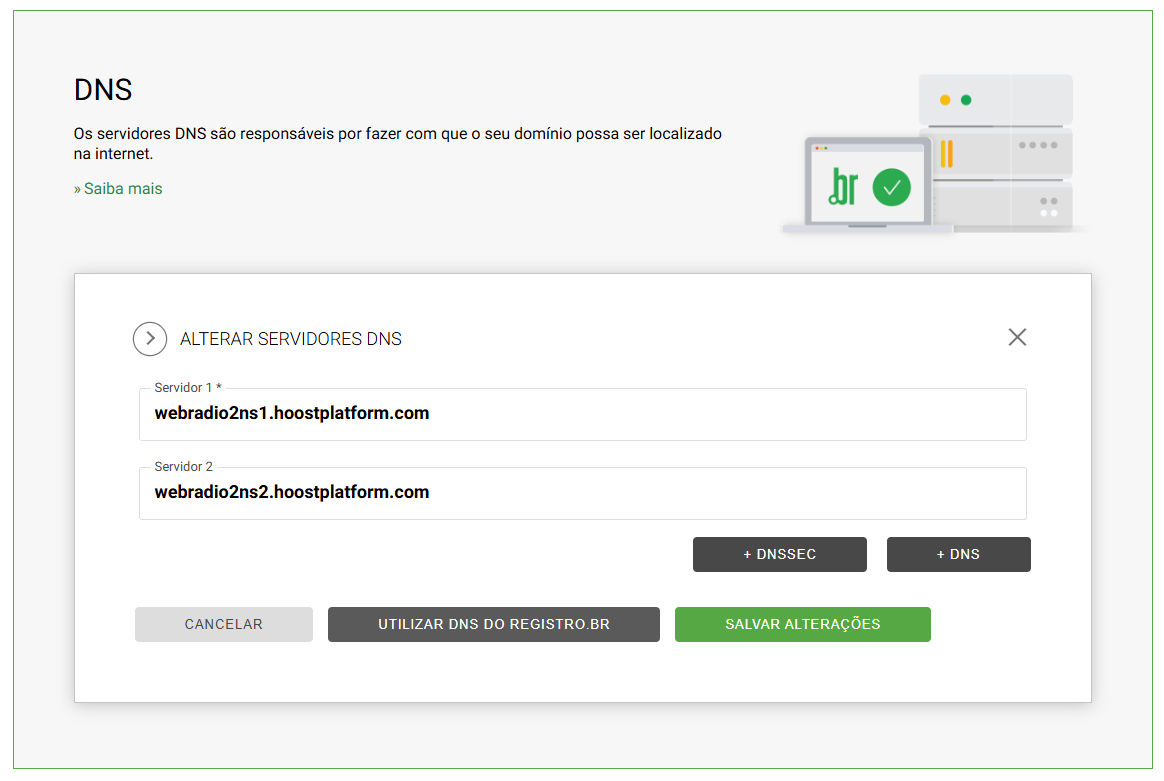The image size is (1164, 781).
Task: Open the Saiba mais link
Action: tap(118, 189)
